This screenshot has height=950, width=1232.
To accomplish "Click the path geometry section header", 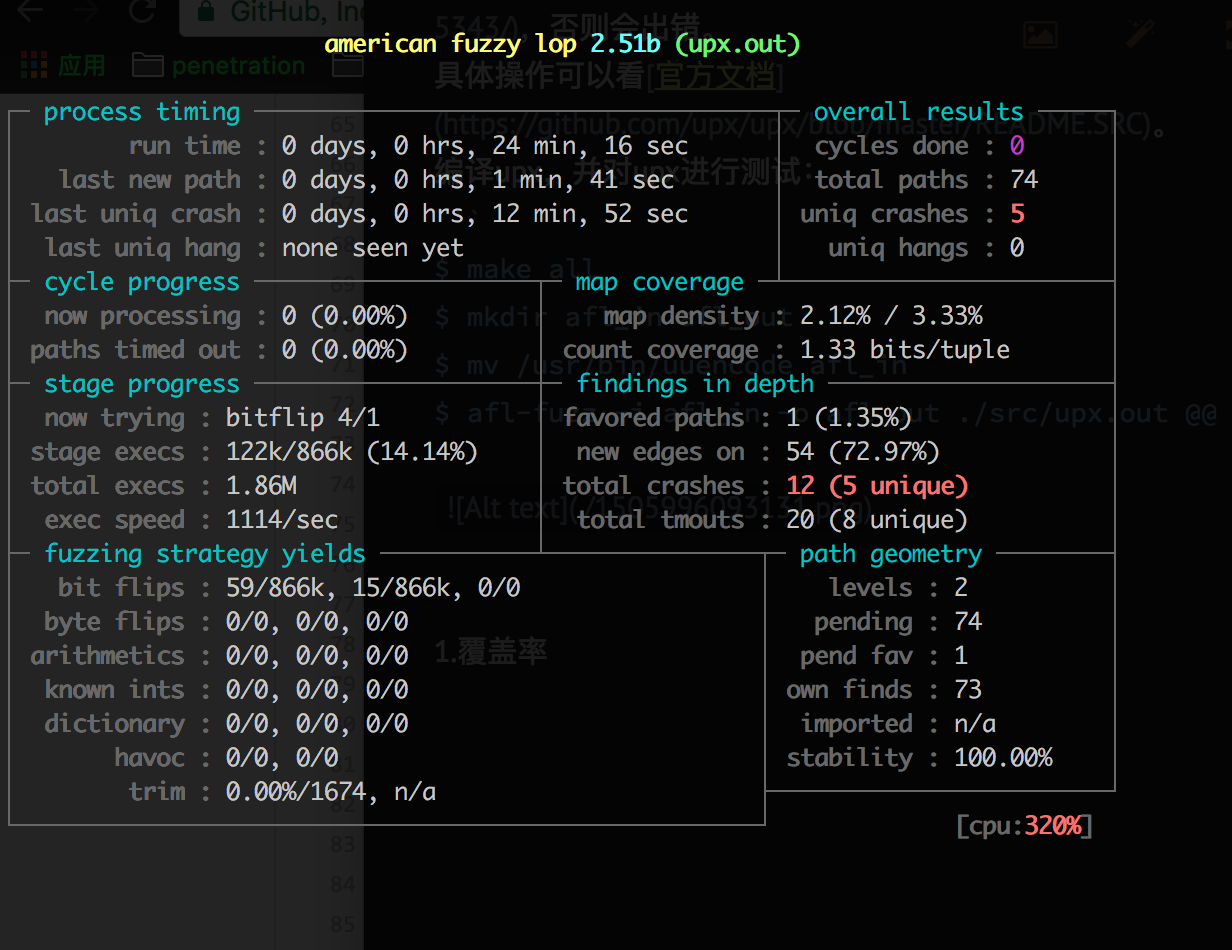I will tap(890, 554).
